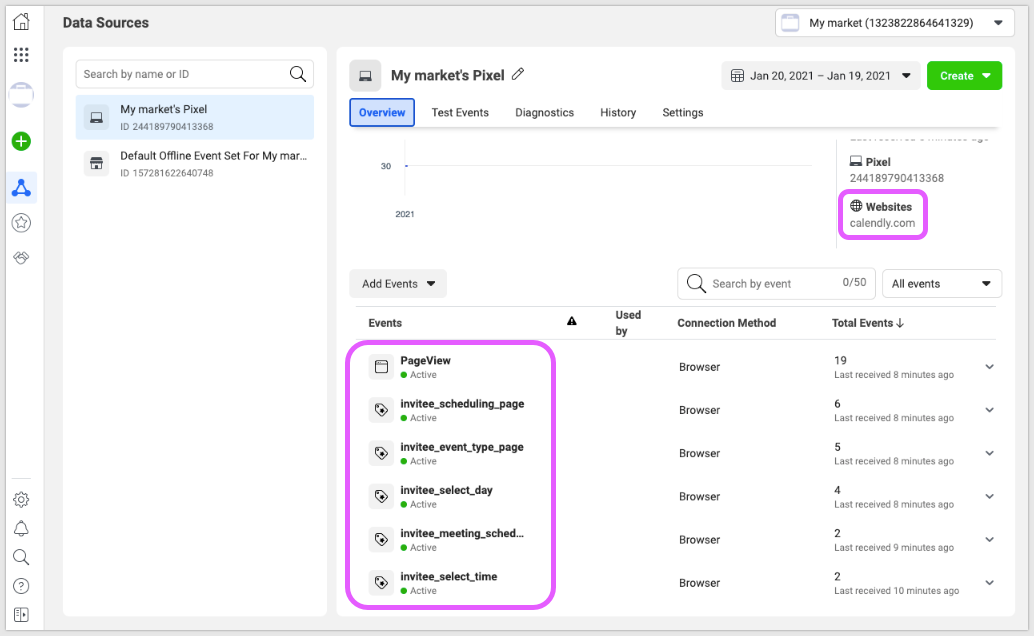
Task: Click the Events column header
Action: (x=385, y=323)
